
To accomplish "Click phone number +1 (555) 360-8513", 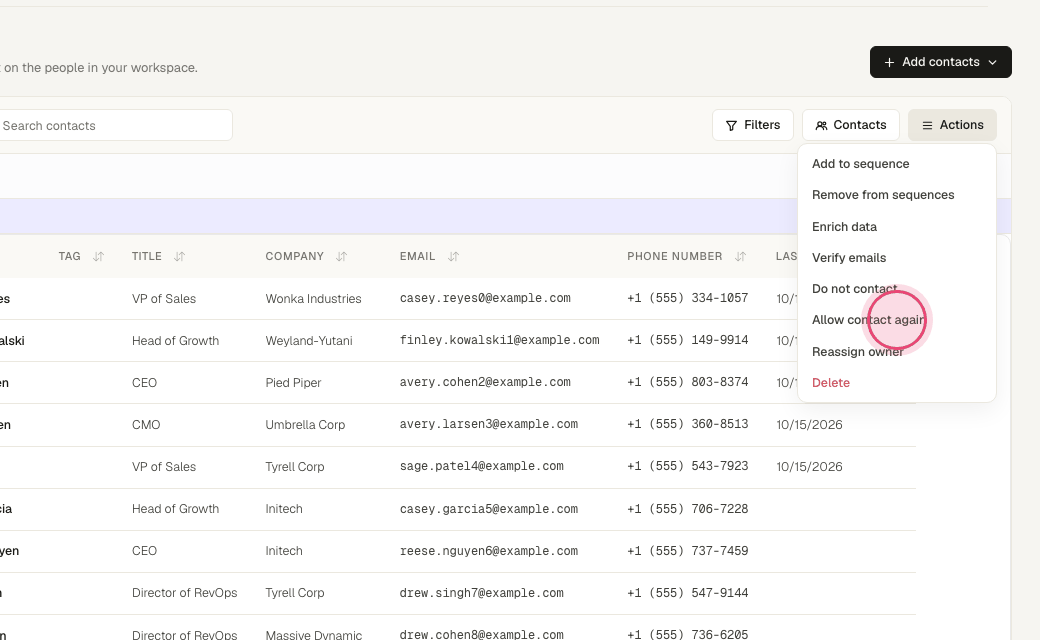I will coord(688,424).
